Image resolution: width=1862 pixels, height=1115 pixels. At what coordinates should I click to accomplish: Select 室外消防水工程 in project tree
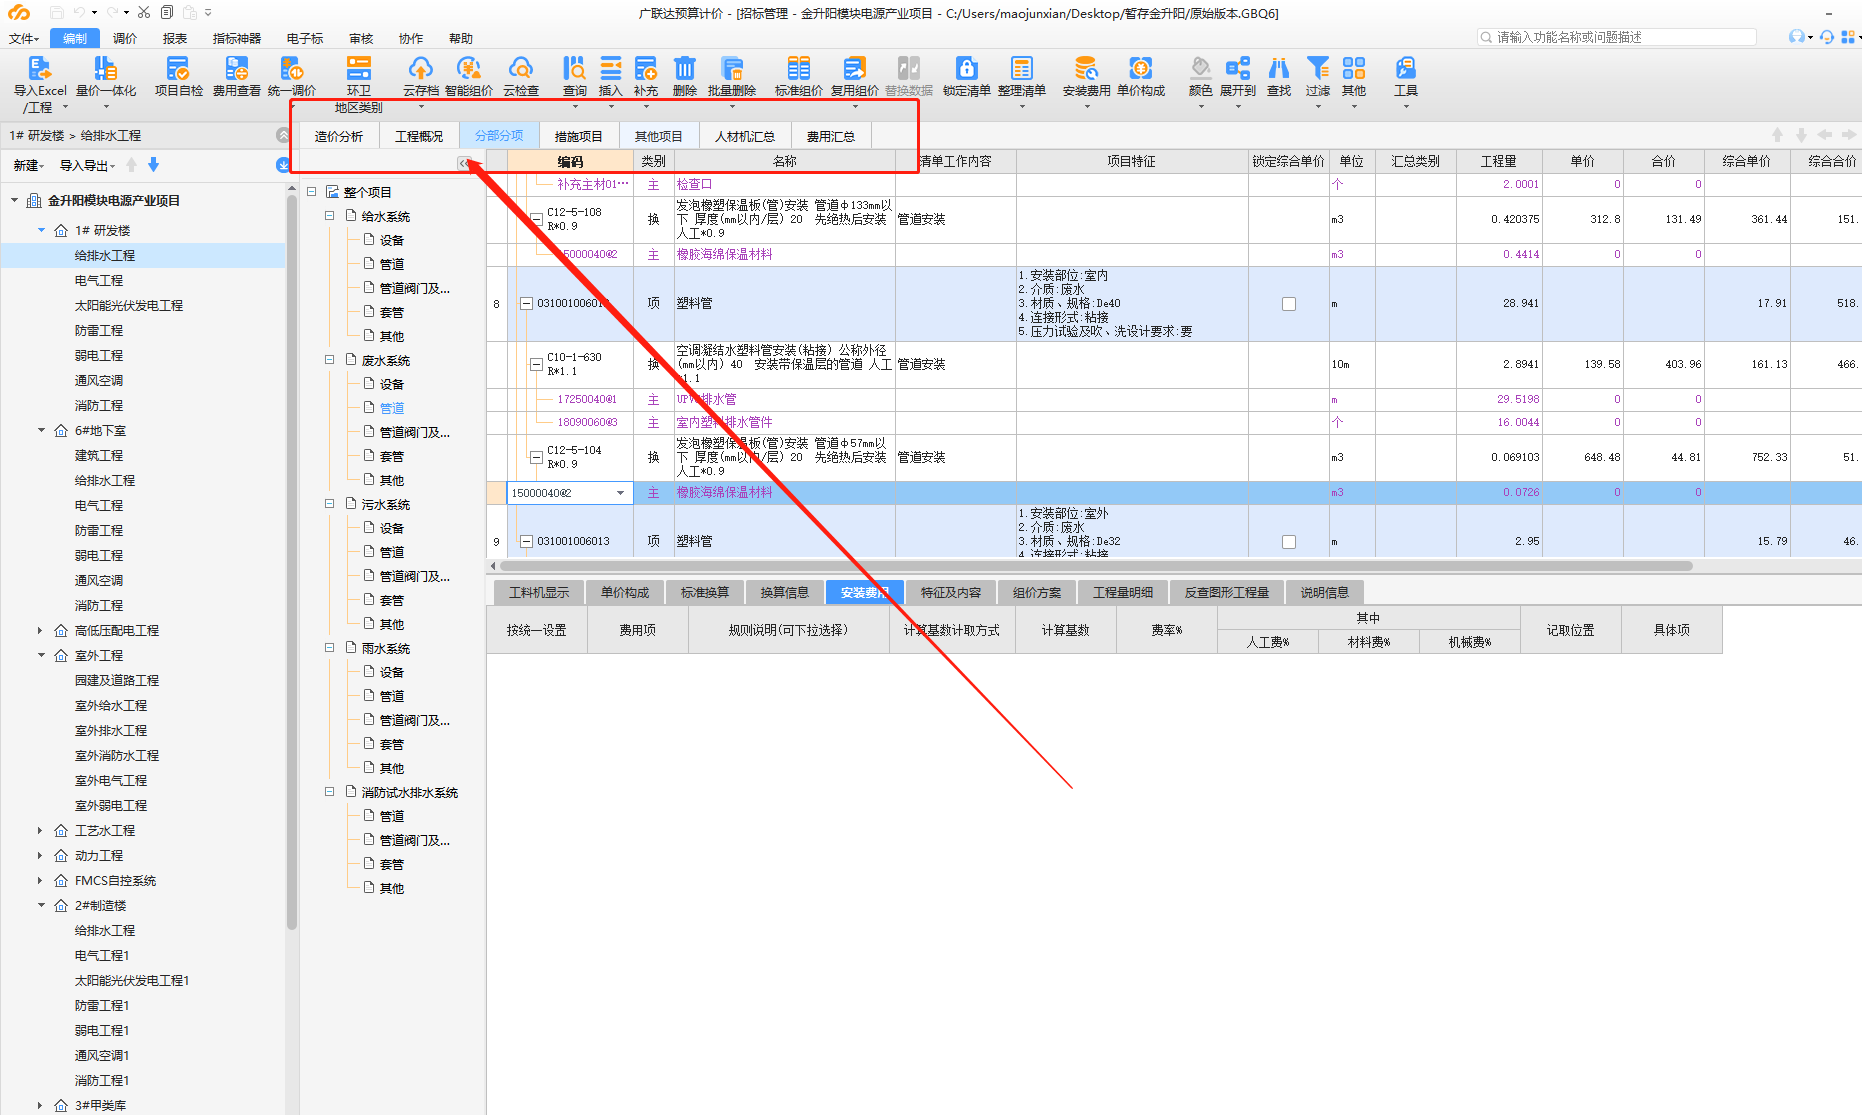pos(117,755)
